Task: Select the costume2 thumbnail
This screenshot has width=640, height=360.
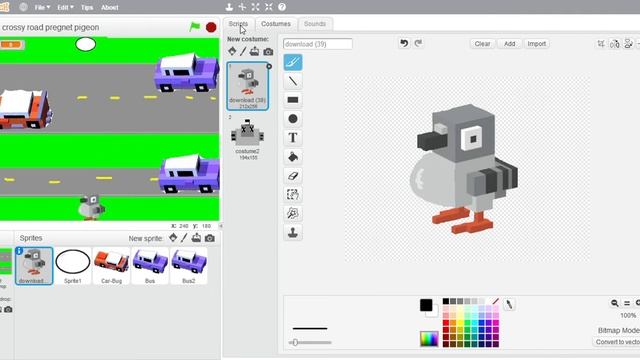Action: 247,137
